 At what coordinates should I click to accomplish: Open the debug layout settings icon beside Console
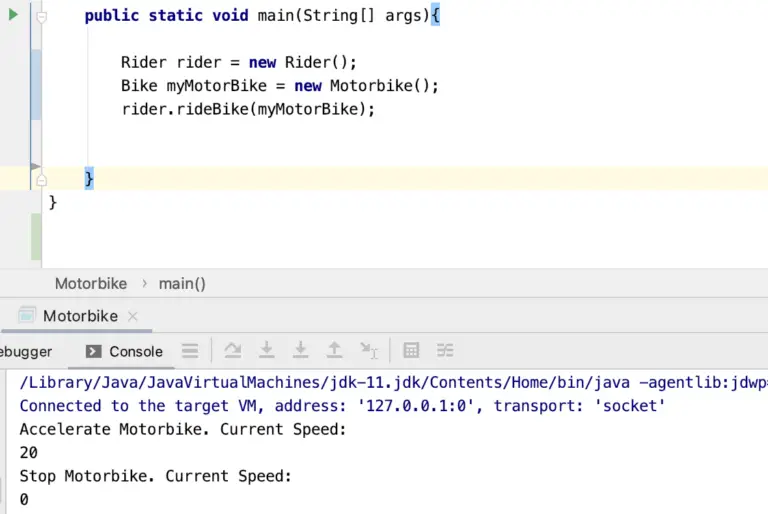pos(190,351)
